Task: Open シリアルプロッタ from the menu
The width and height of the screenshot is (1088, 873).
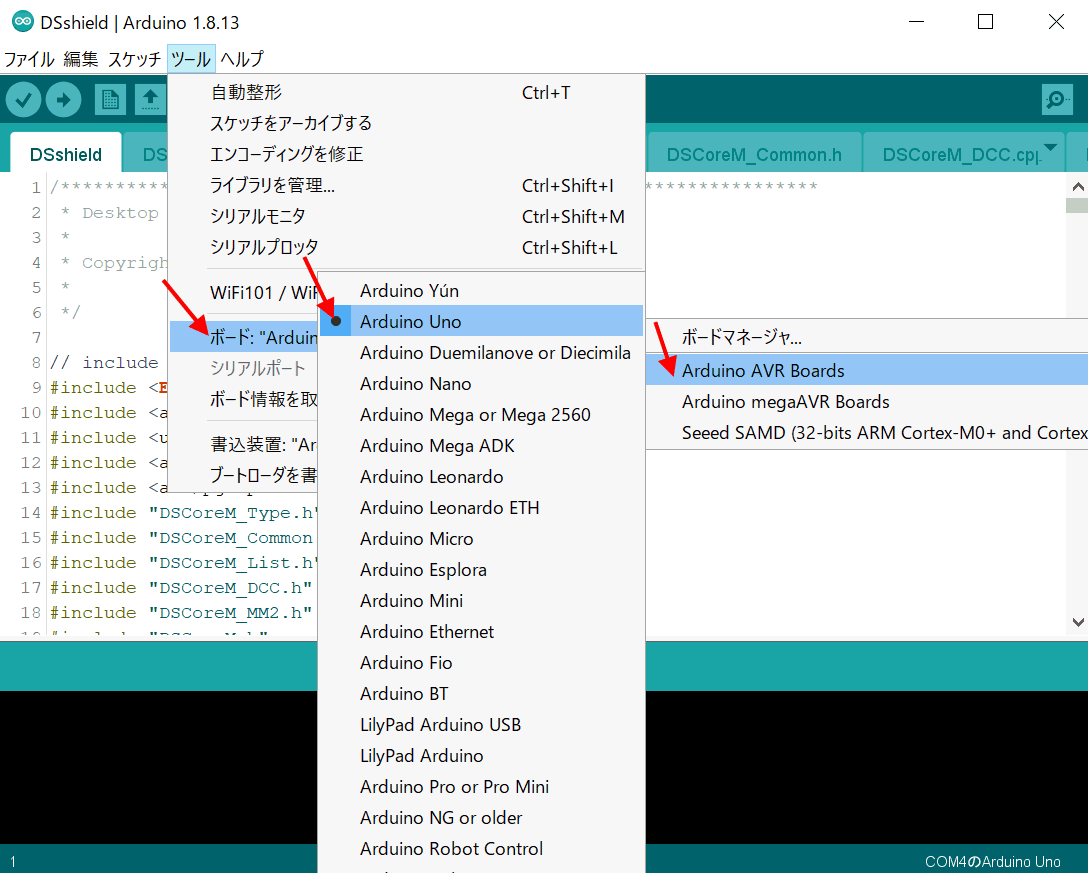Action: [407, 247]
